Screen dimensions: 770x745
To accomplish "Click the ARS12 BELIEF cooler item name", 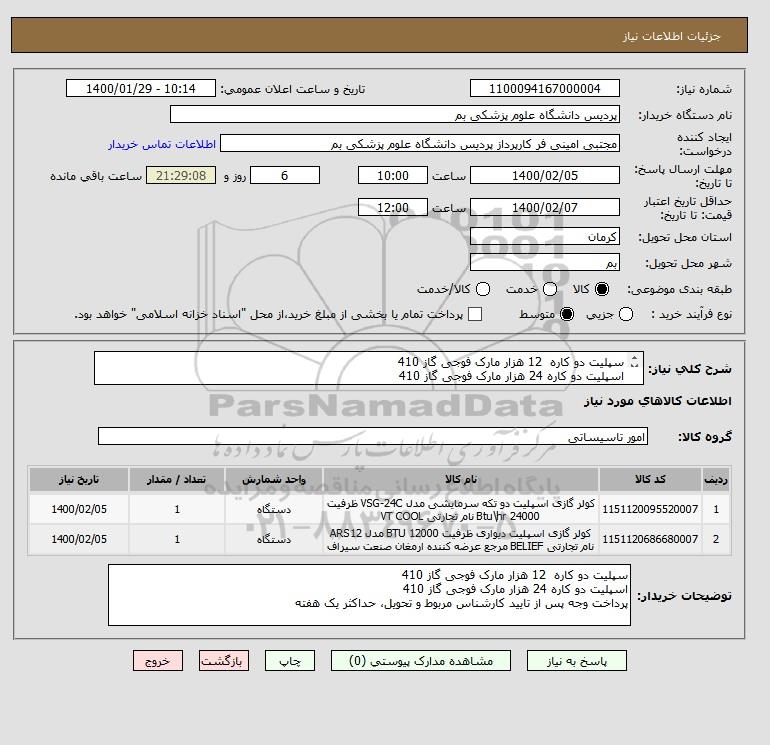I will tap(461, 540).
